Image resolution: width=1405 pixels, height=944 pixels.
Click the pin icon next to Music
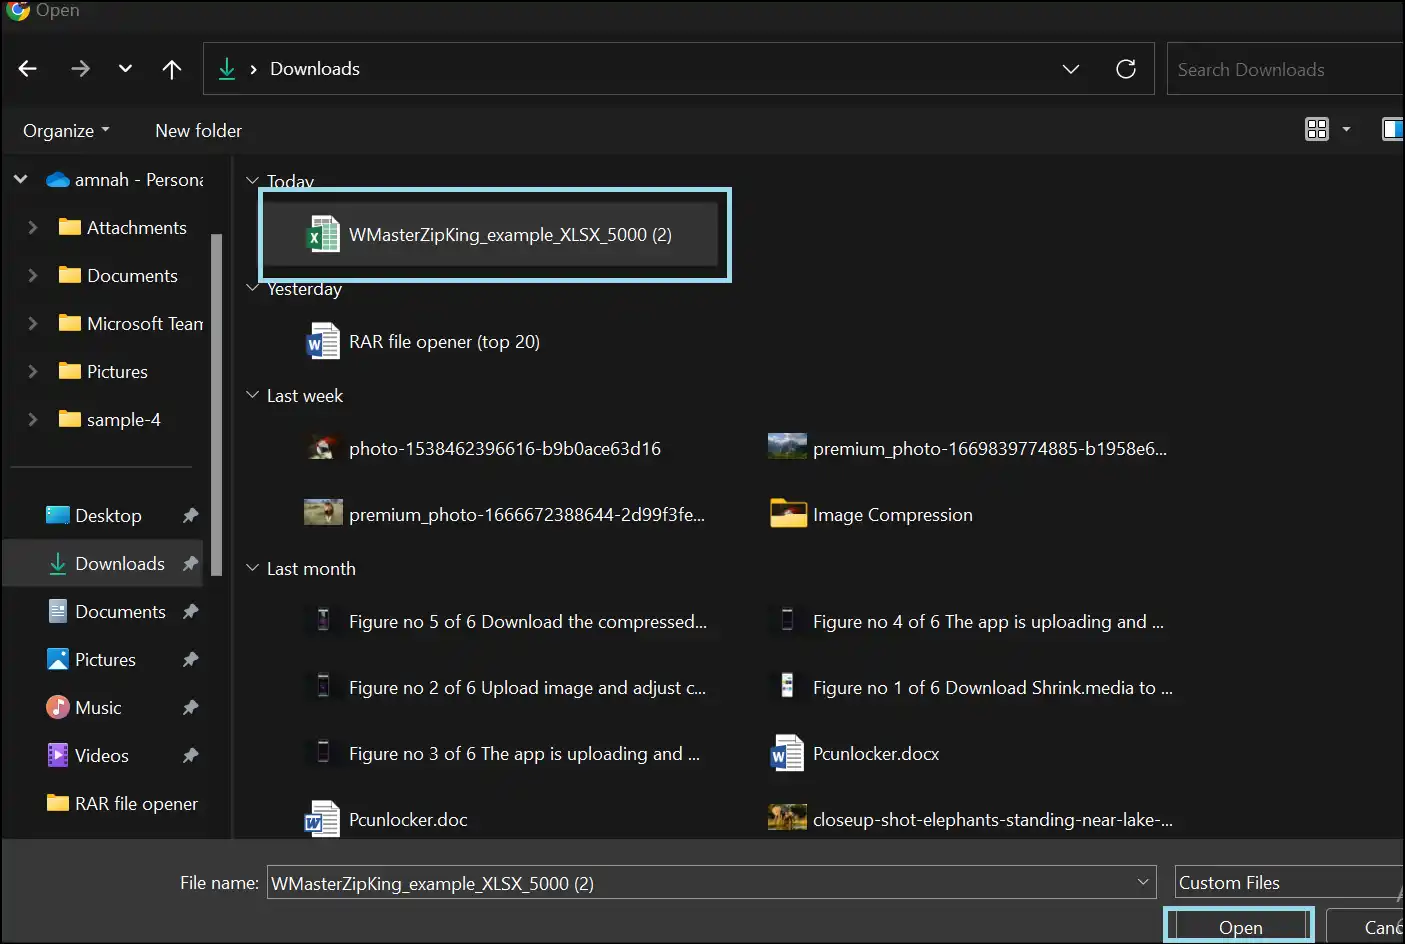coord(190,708)
